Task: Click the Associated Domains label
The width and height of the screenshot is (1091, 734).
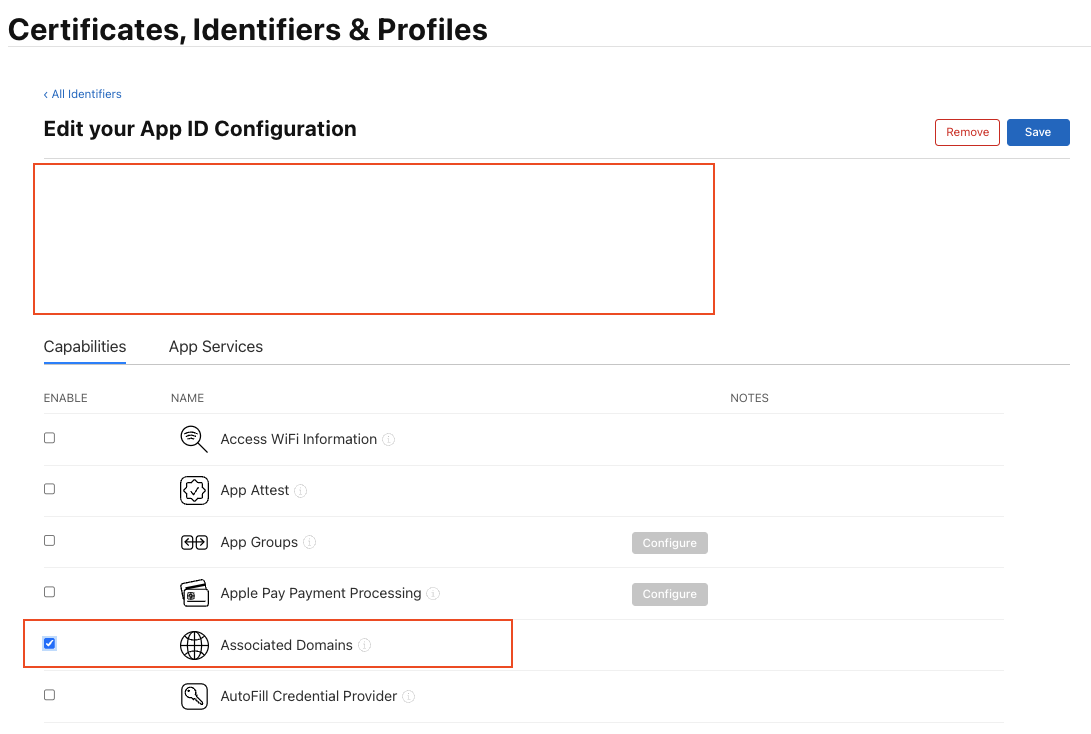Action: pyautogui.click(x=287, y=645)
